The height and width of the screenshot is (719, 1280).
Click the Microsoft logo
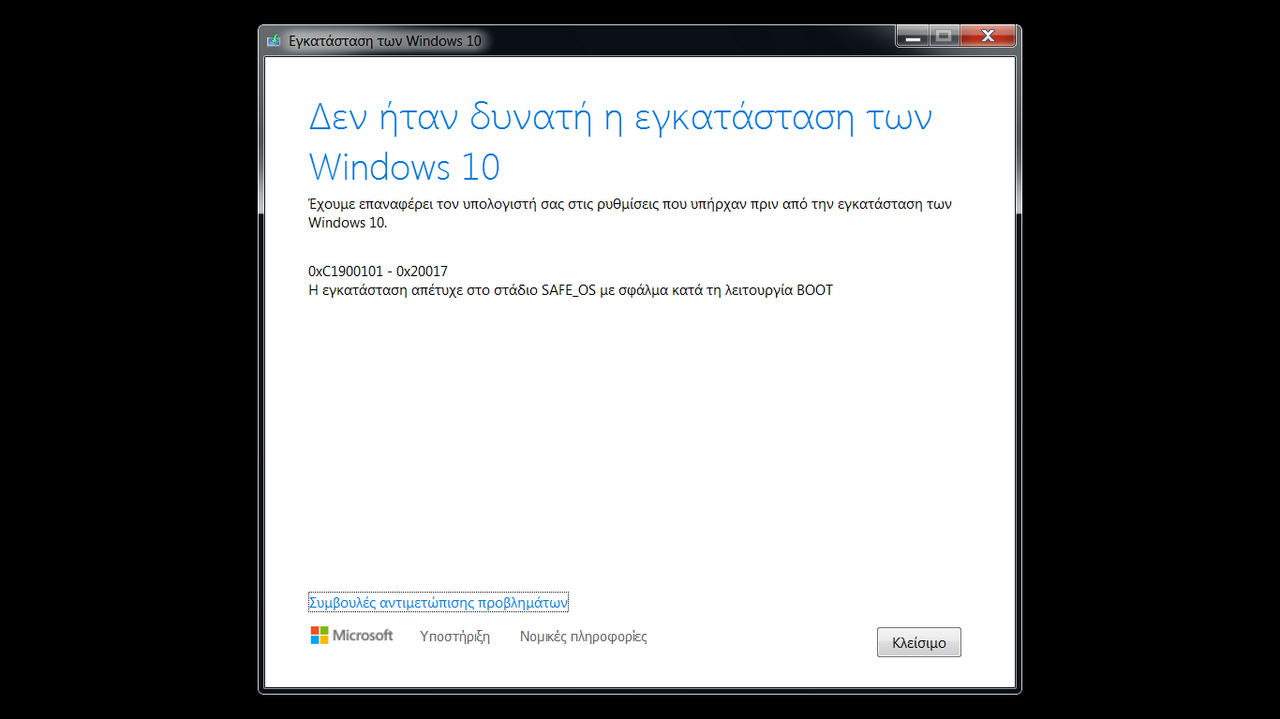pos(351,635)
